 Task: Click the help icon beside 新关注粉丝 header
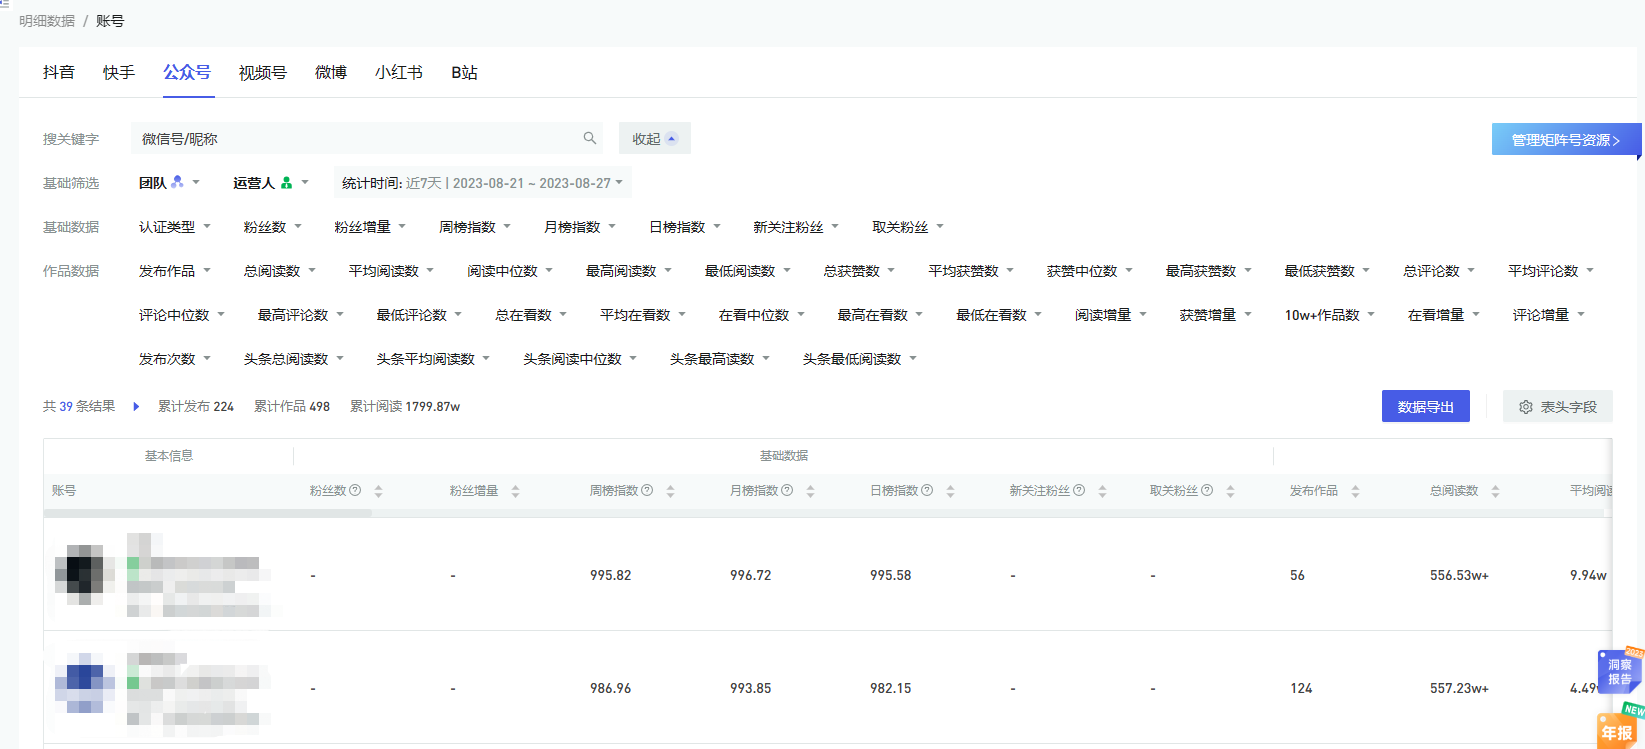coord(1079,490)
